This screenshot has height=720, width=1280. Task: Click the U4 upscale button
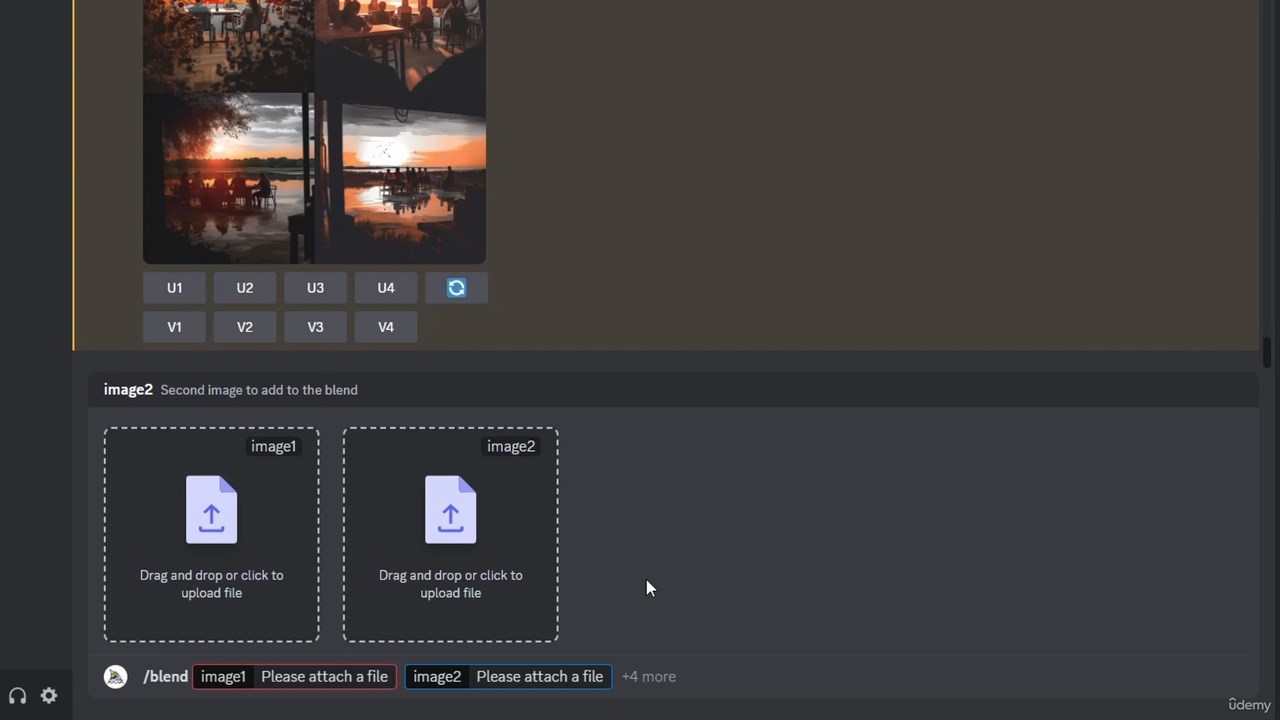(x=386, y=288)
